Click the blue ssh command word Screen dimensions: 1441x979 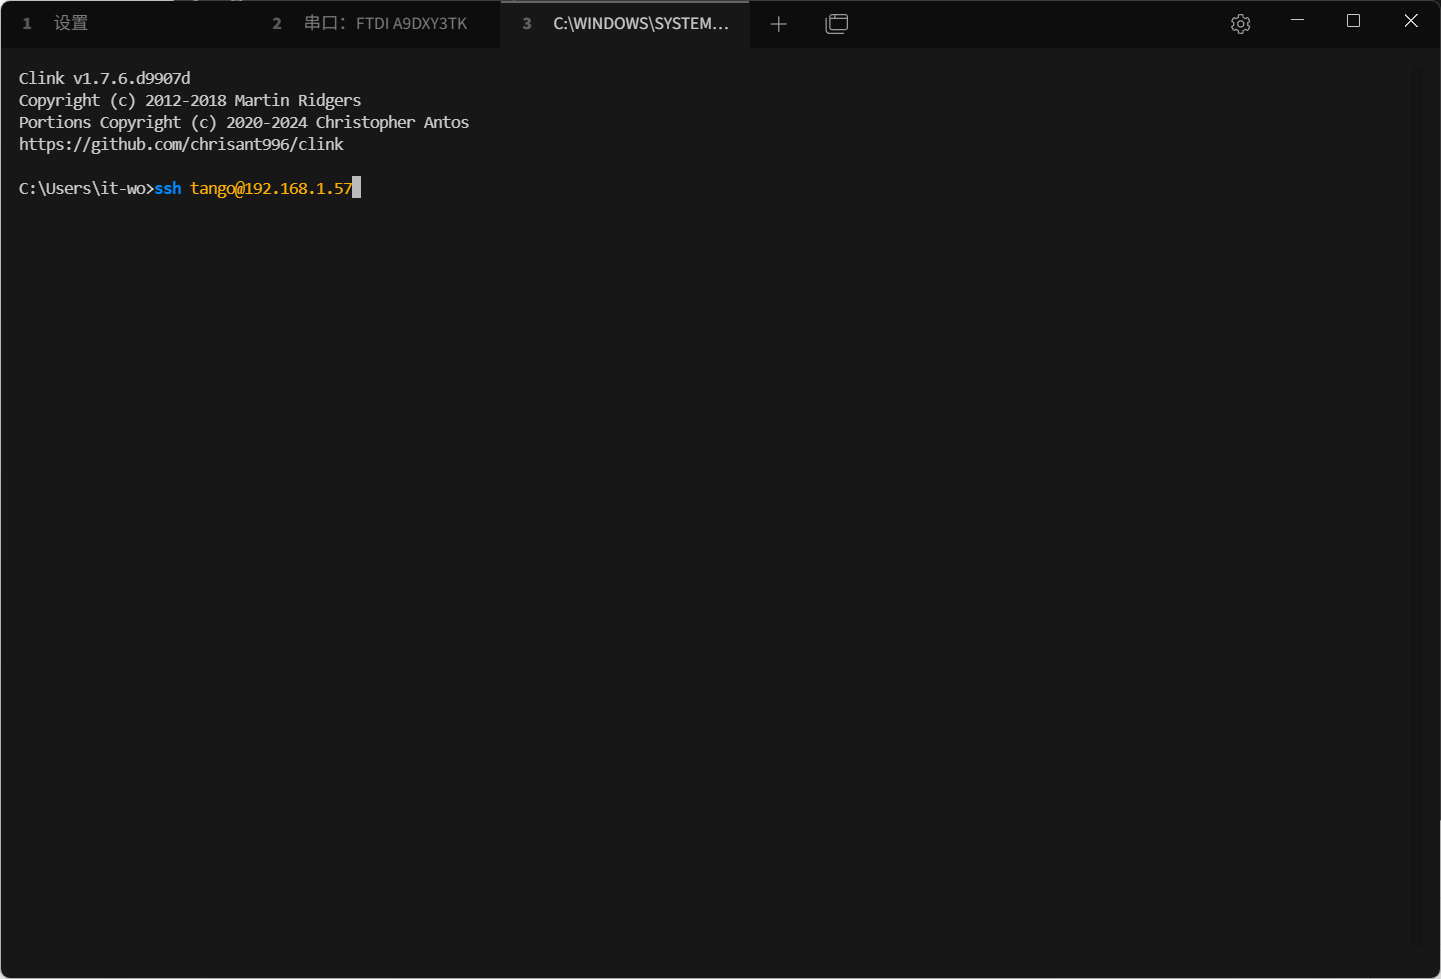tap(168, 188)
